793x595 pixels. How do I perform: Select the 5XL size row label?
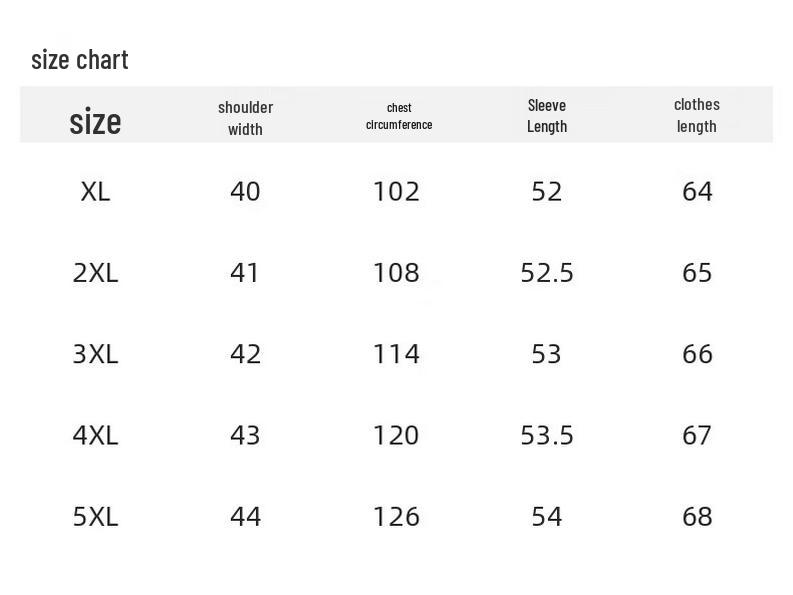[95, 516]
